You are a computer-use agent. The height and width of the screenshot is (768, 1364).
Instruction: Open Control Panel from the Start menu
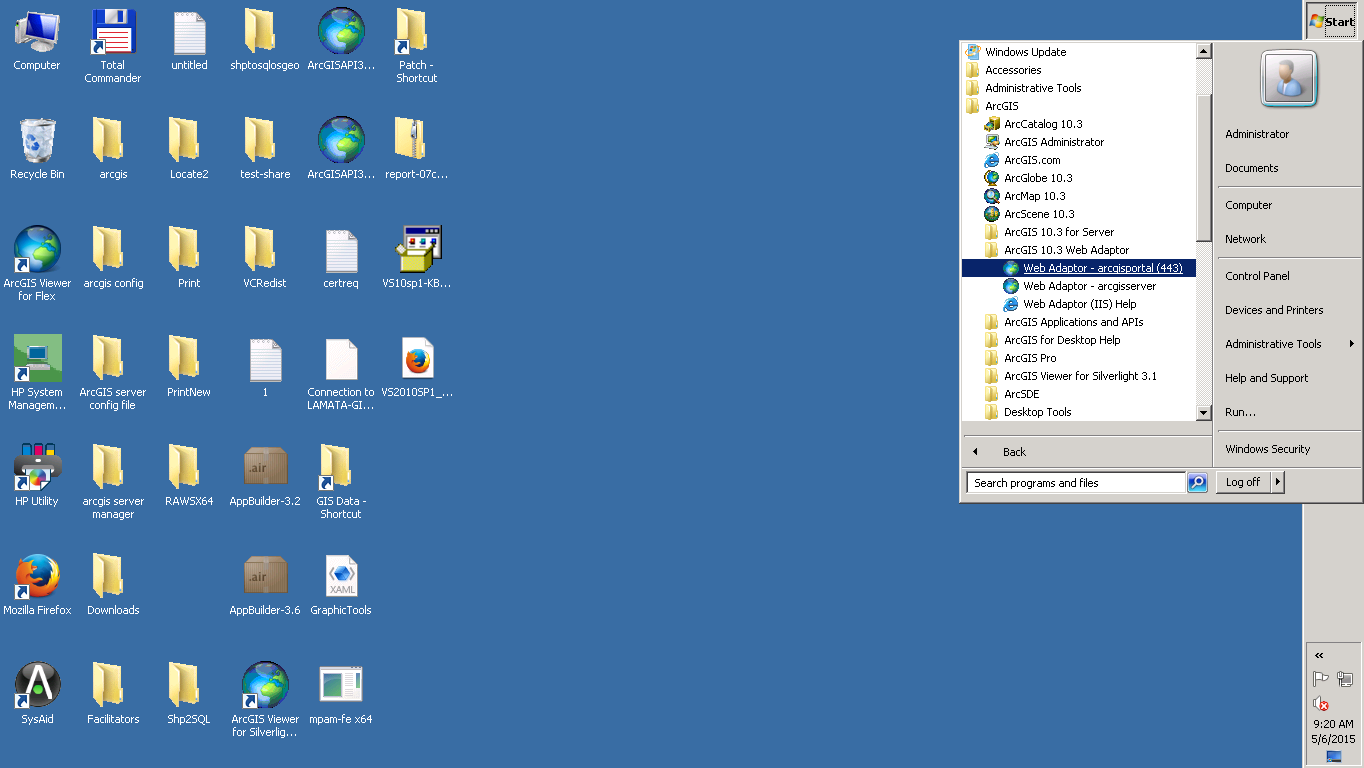(1257, 276)
